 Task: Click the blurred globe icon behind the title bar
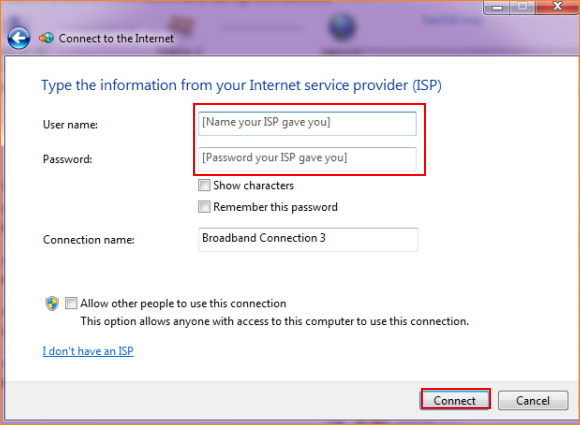point(342,27)
